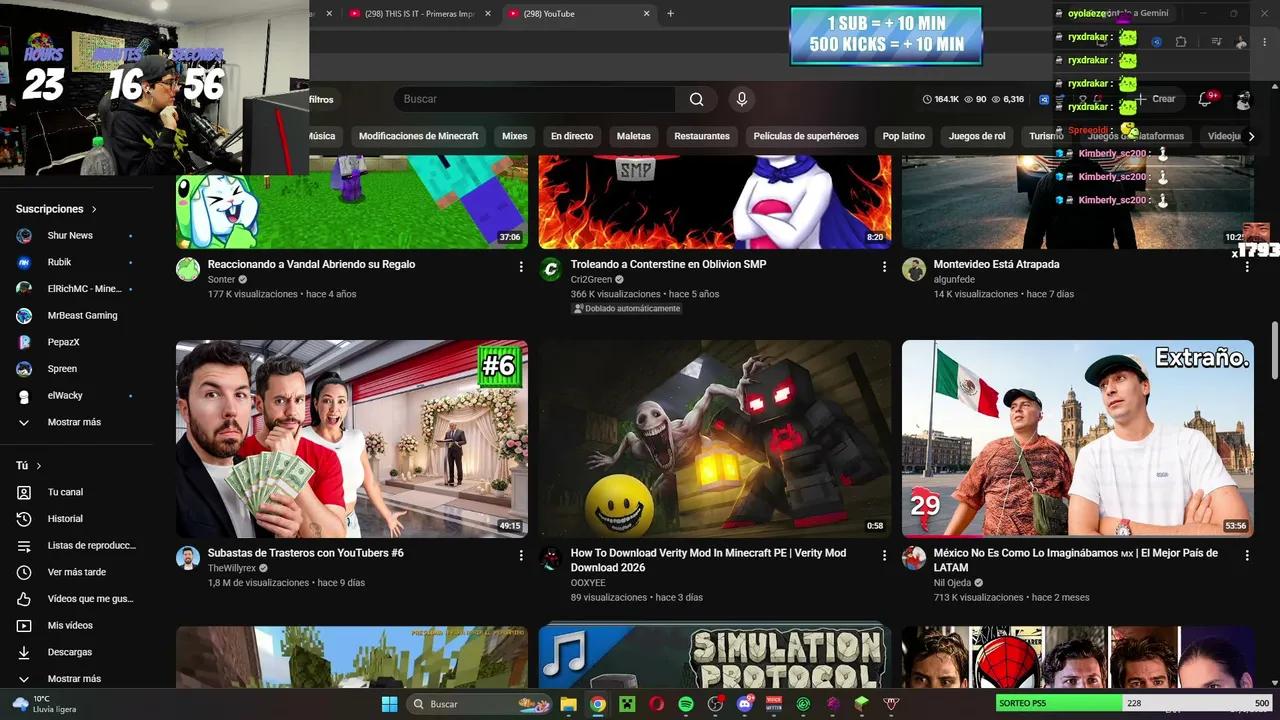Expand Mostrar más under subscriptions
Image resolution: width=1280 pixels, height=720 pixels.
coord(76,422)
